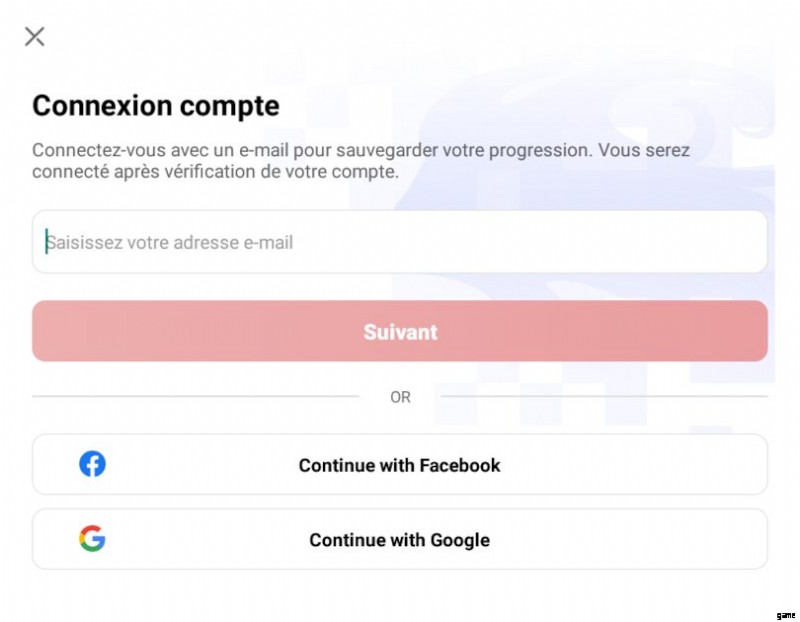Click the divider line left of OR
The height and width of the screenshot is (622, 800).
click(x=195, y=397)
